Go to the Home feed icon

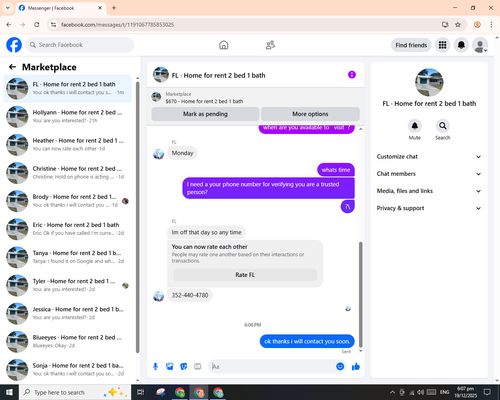point(224,45)
